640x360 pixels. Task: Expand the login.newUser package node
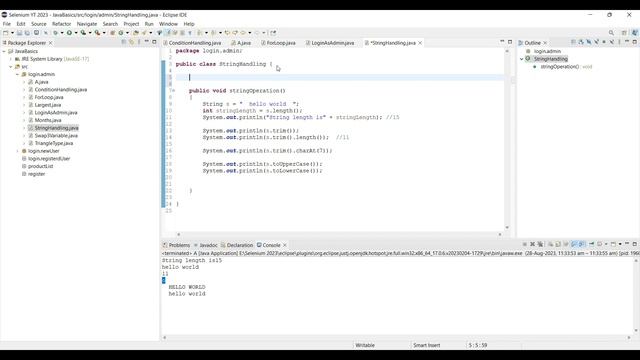(17, 151)
